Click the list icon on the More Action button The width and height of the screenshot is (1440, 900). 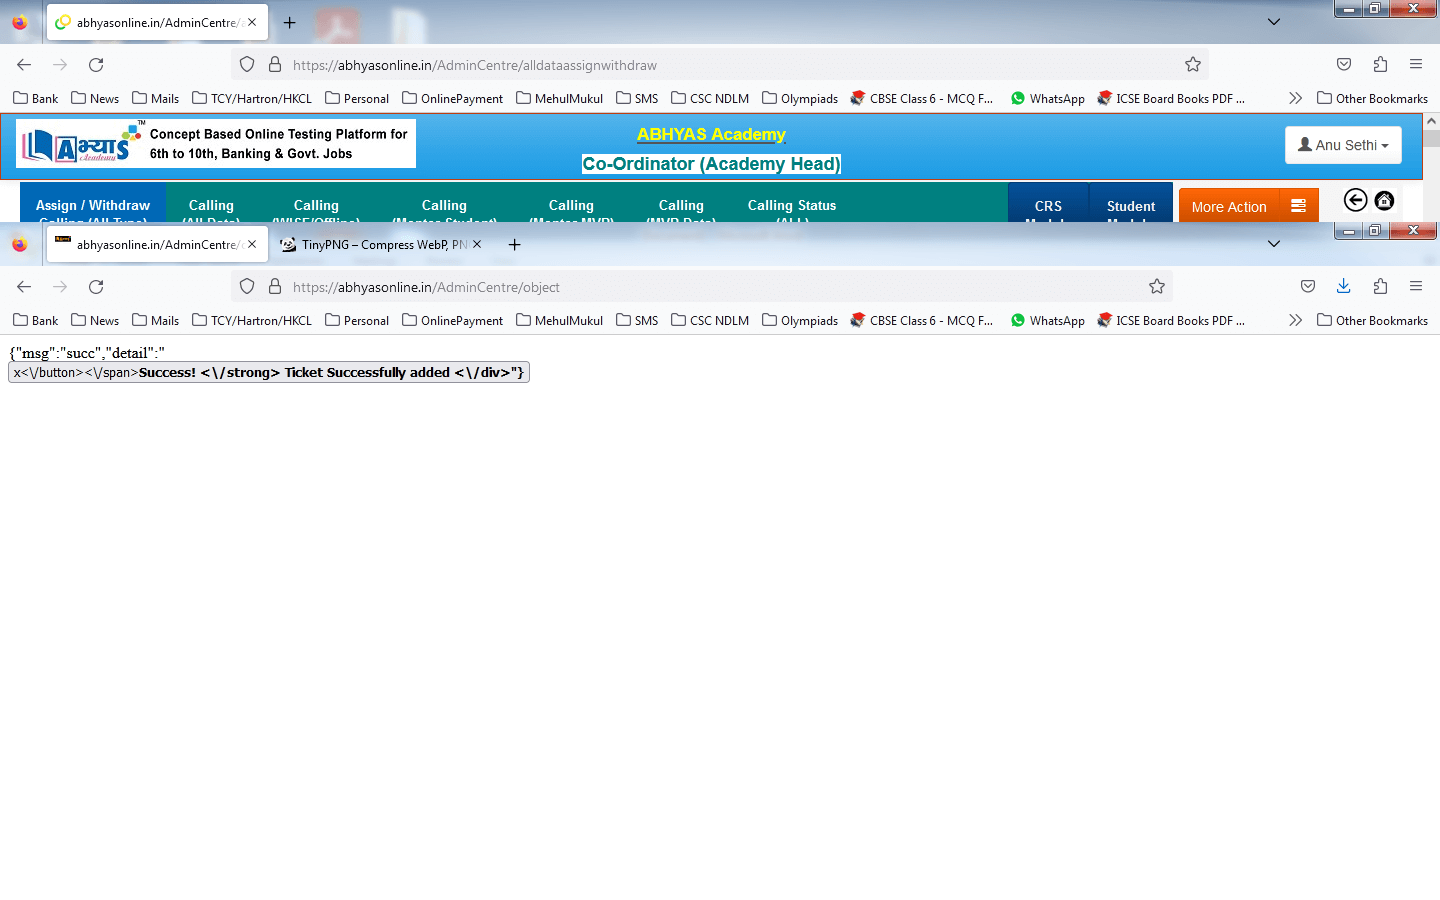coord(1298,206)
